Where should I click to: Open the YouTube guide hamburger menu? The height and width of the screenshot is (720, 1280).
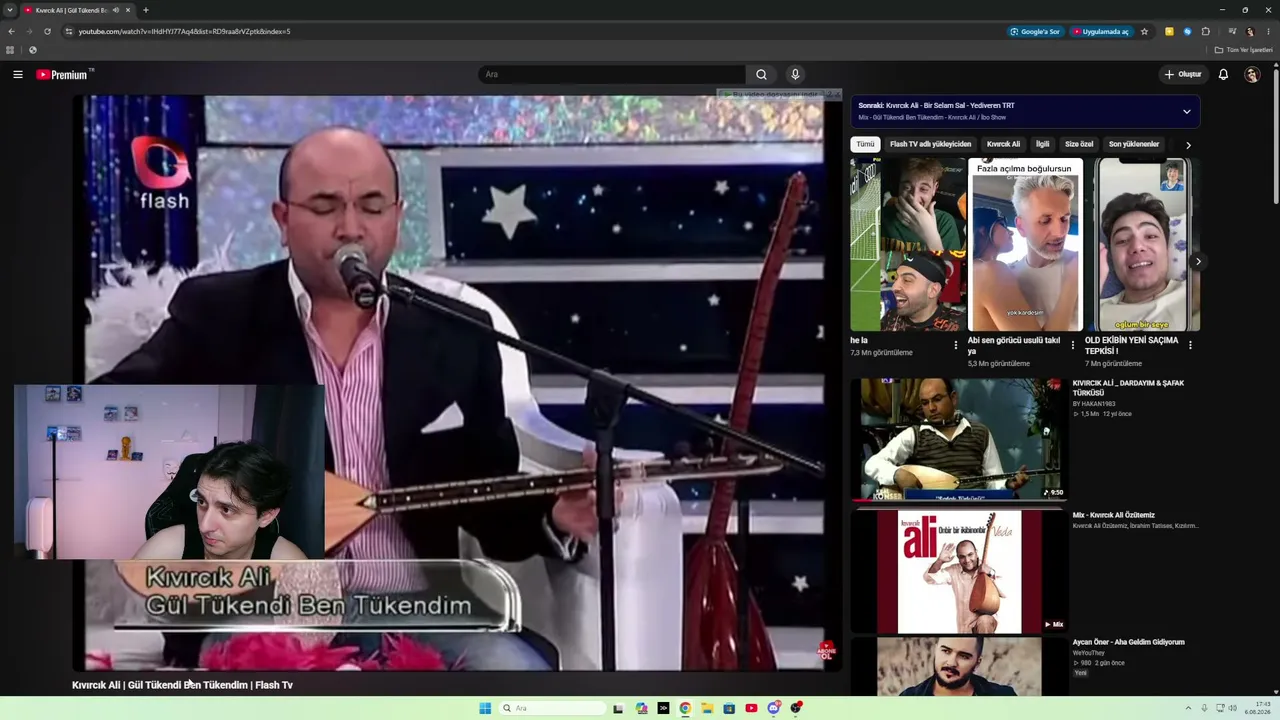point(18,74)
